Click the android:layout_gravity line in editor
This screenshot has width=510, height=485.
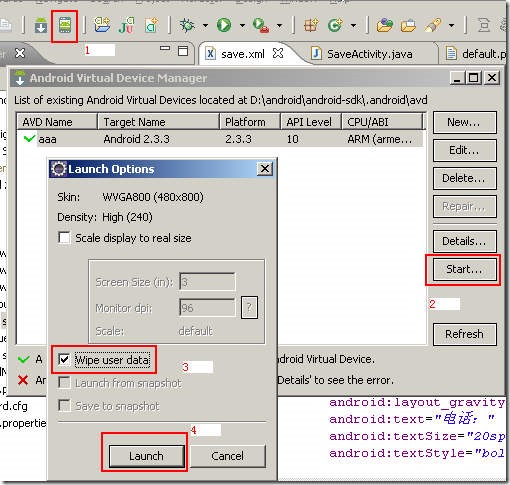tap(417, 402)
